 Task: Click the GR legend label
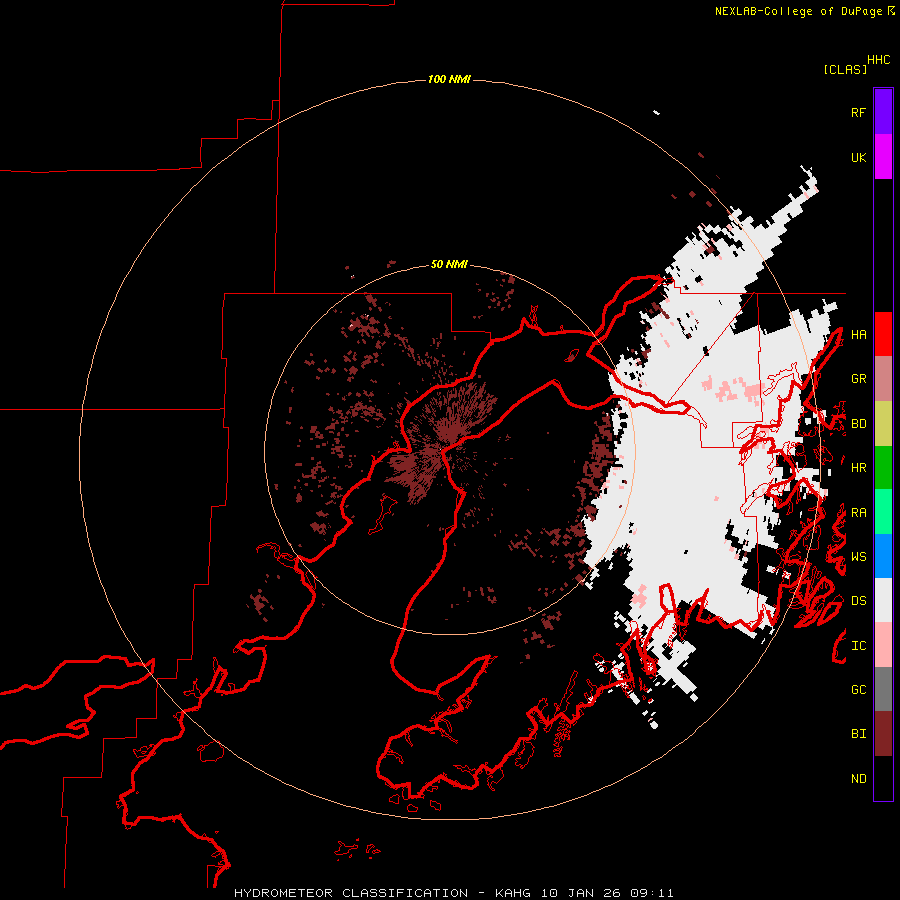coord(858,379)
